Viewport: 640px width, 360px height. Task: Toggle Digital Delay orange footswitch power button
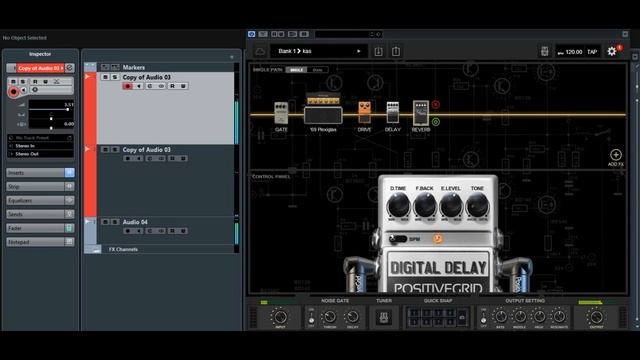(x=437, y=239)
